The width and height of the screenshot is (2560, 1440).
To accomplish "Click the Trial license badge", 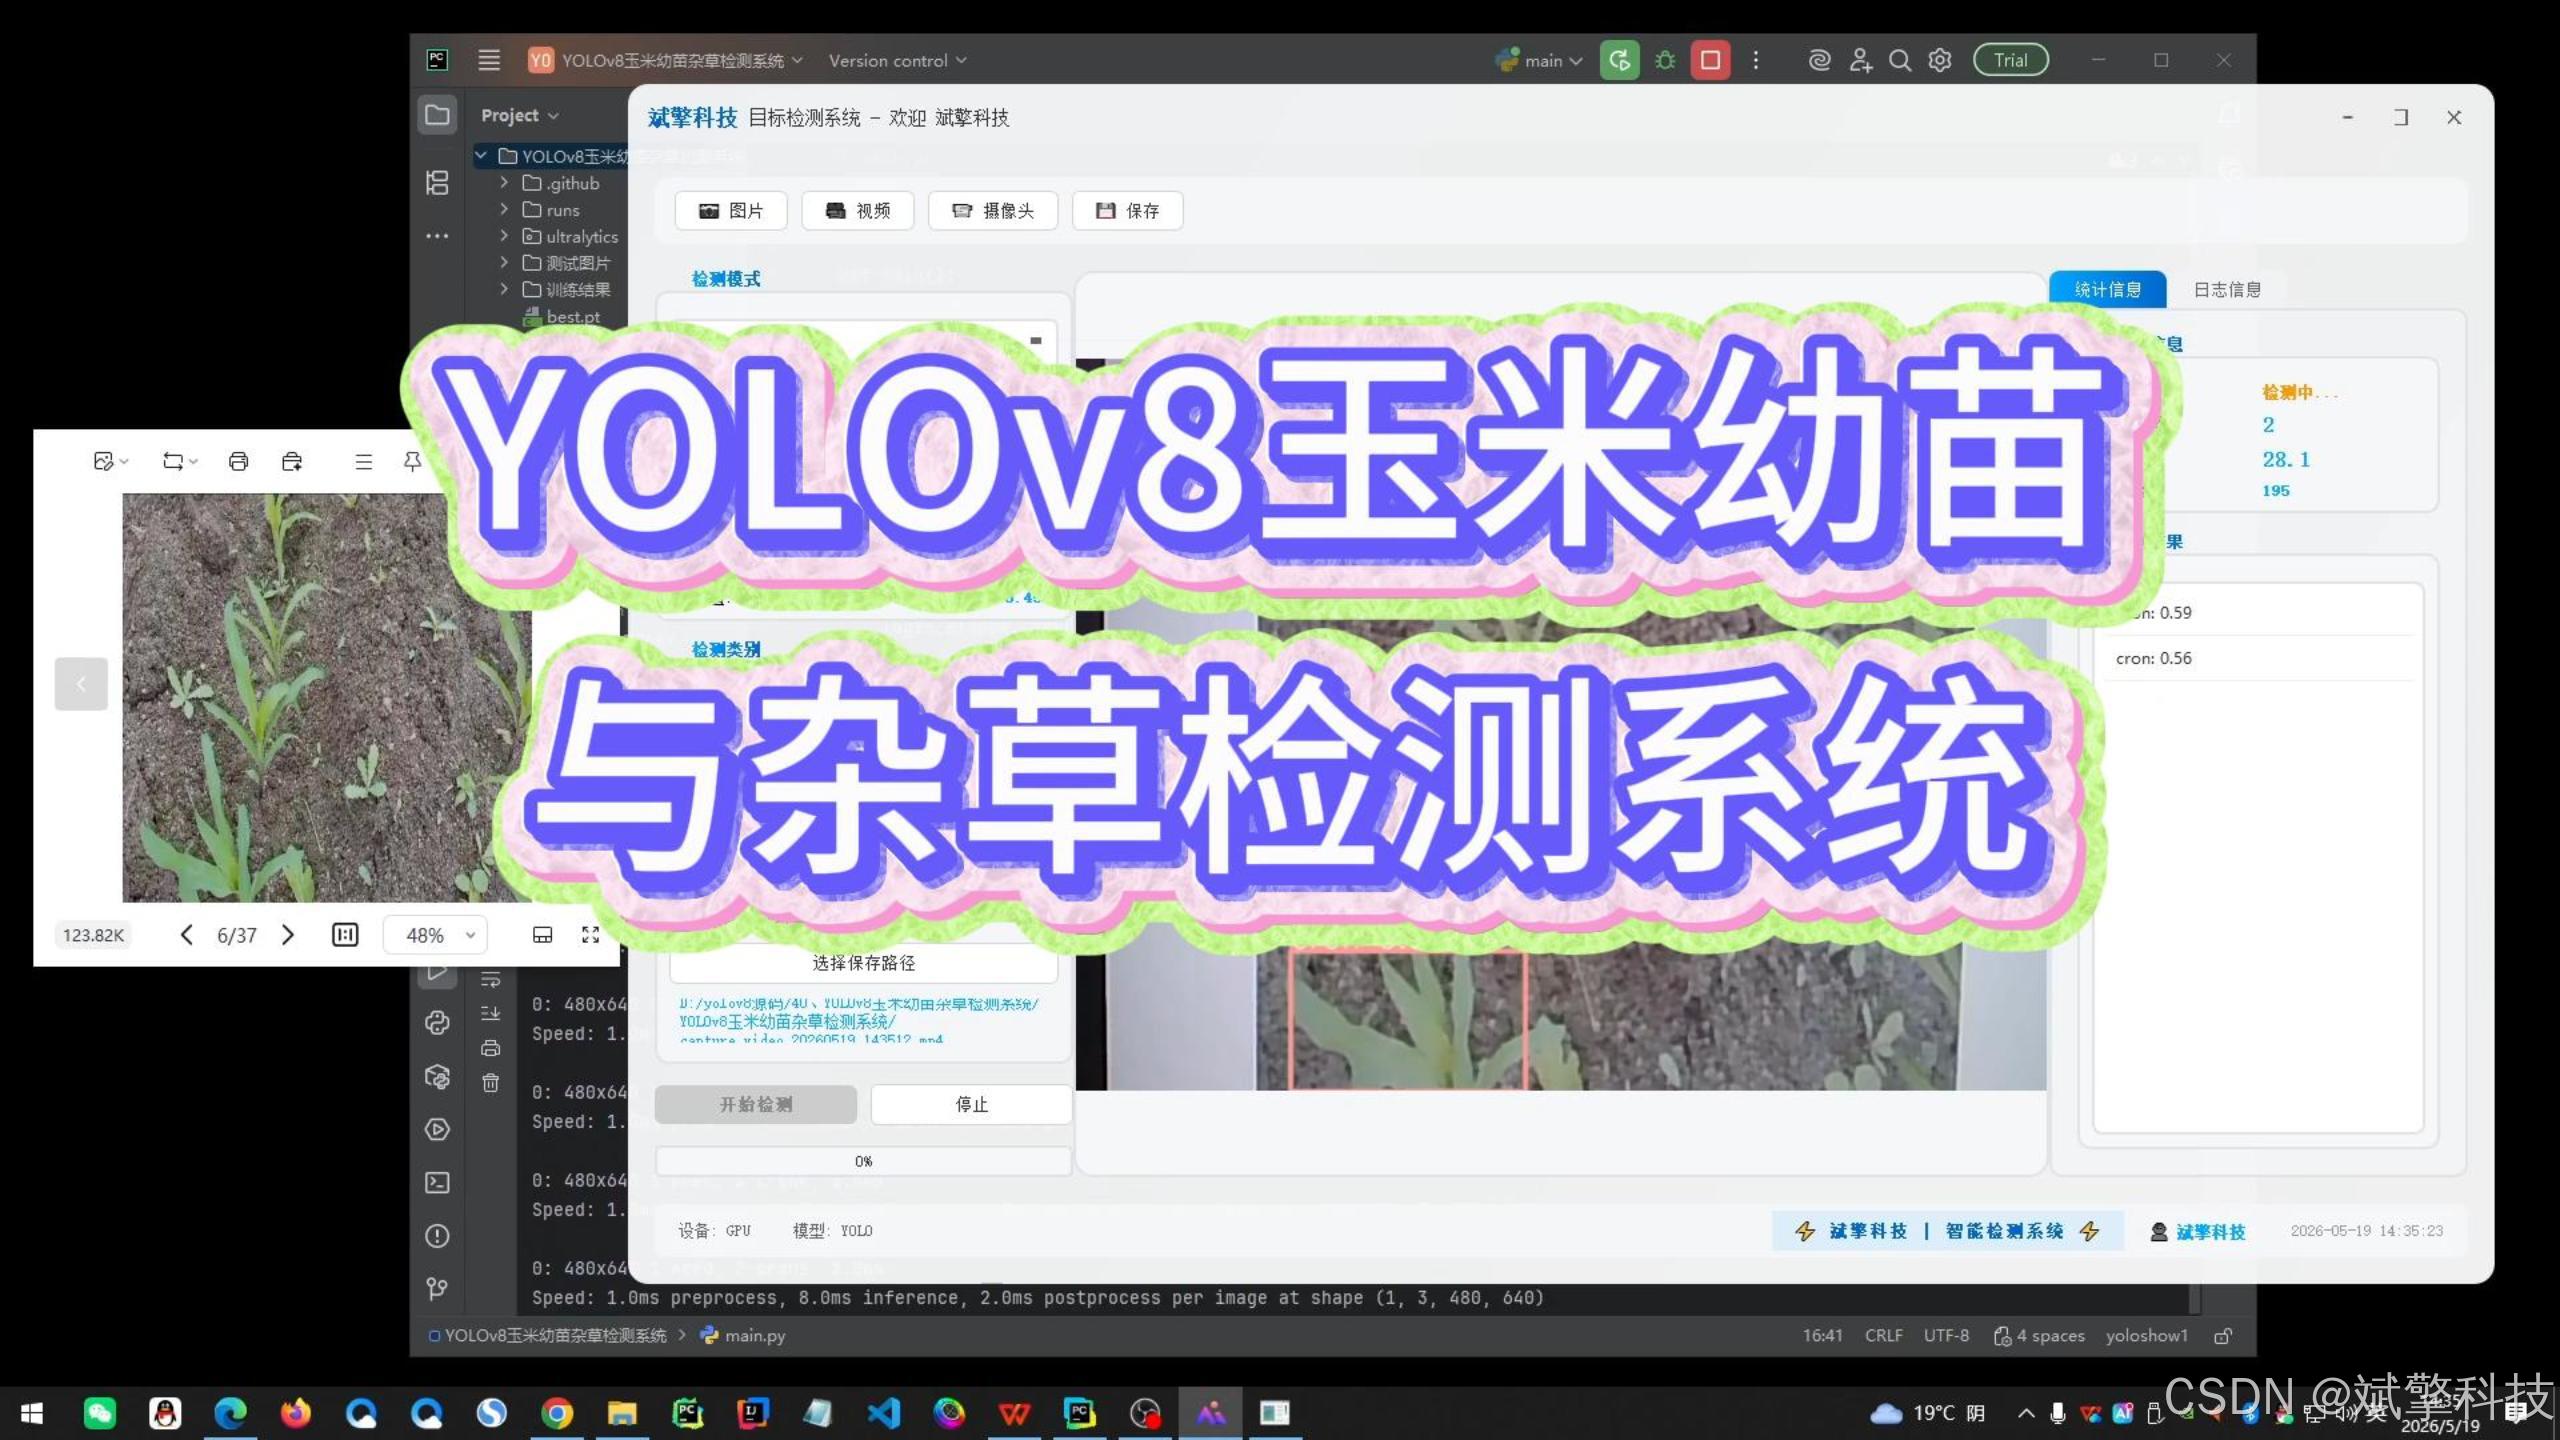I will [x=2010, y=60].
